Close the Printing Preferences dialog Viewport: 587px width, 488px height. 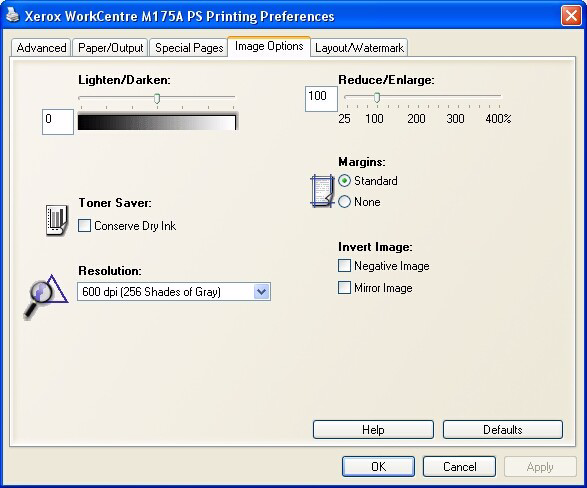571,16
